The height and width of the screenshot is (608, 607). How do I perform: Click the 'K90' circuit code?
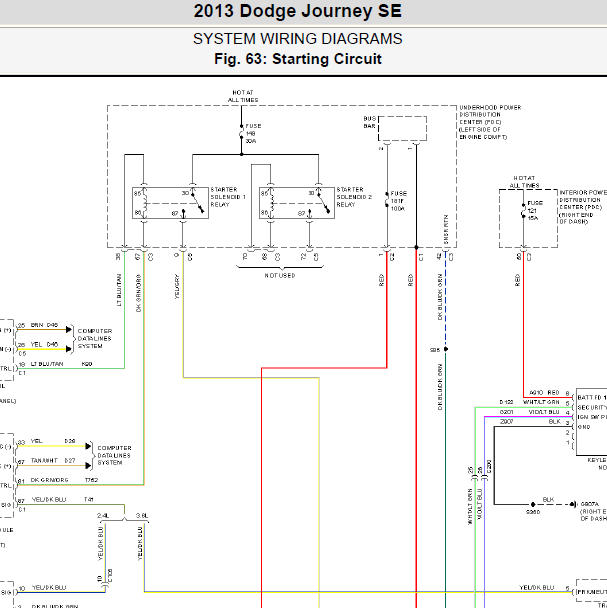87,364
